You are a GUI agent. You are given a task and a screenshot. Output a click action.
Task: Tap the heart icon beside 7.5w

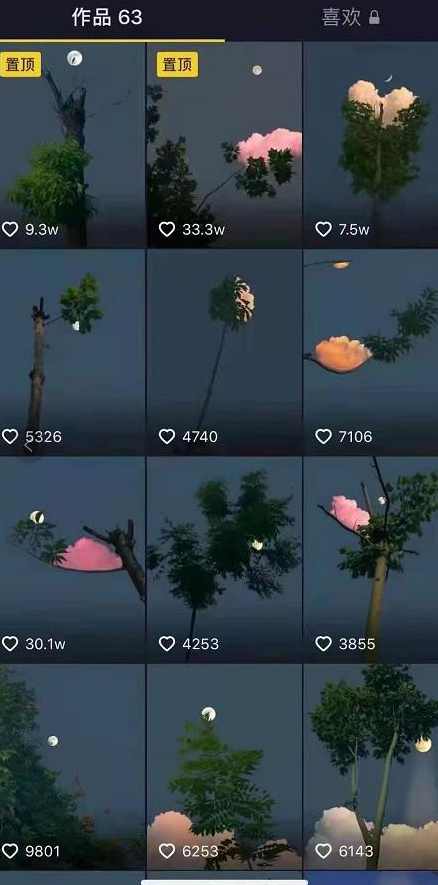[x=323, y=229]
